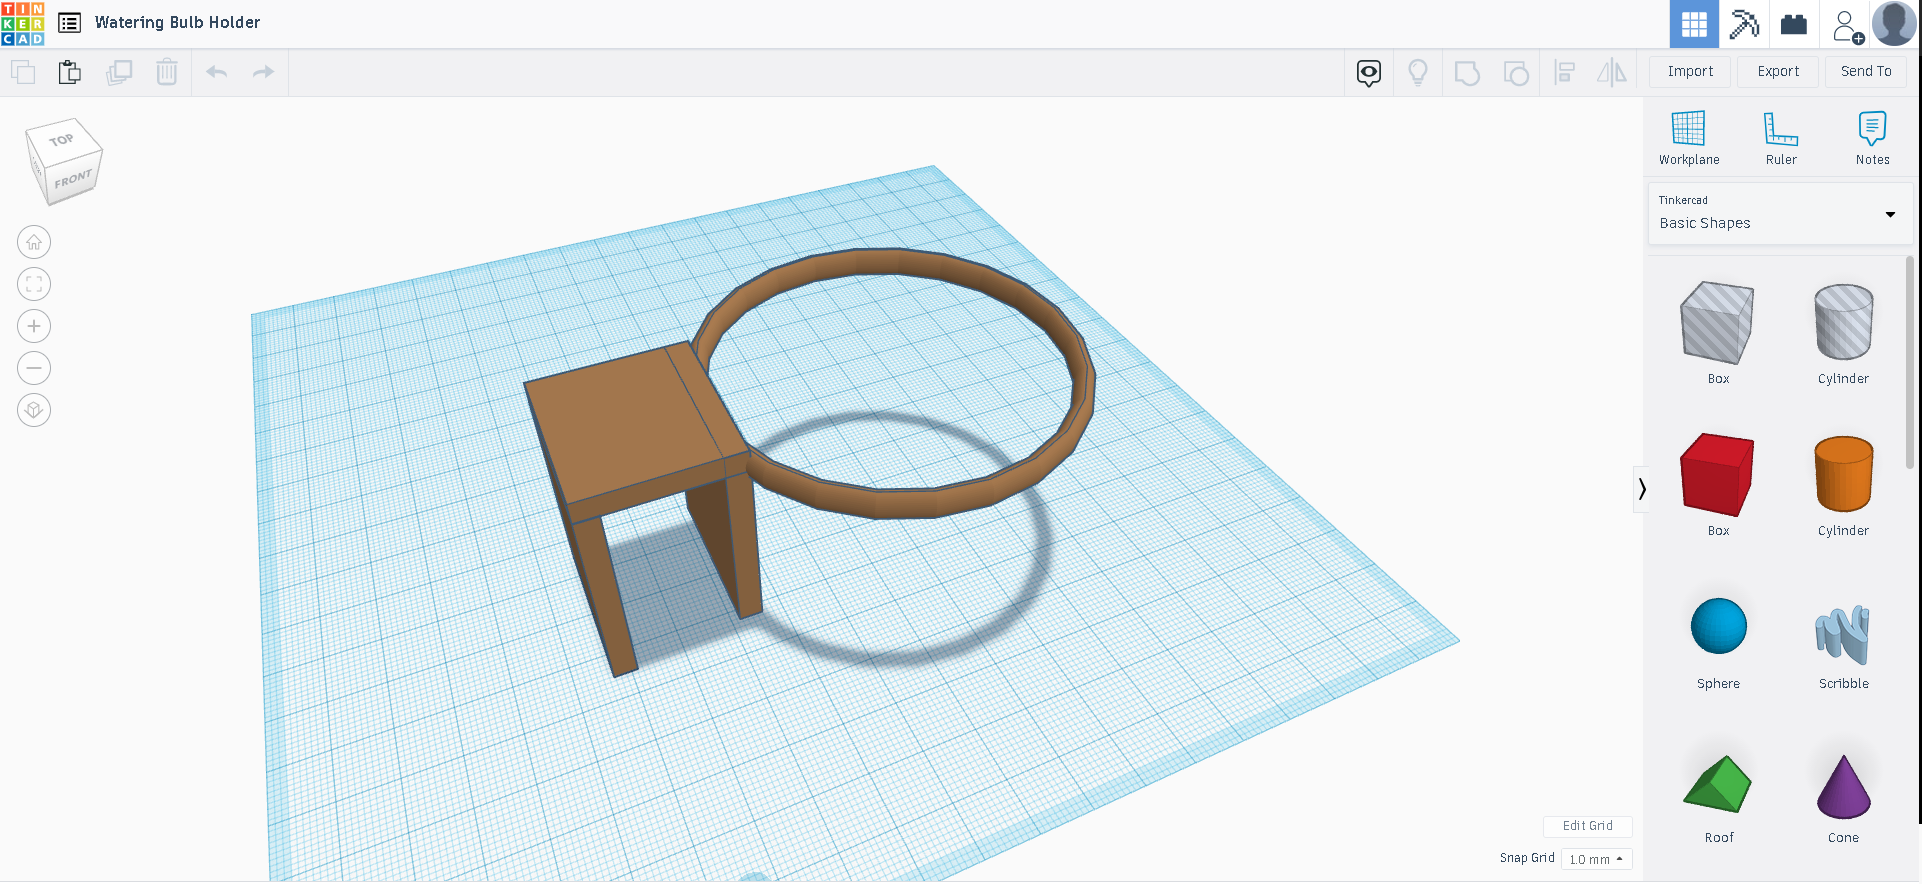
Task: Toggle the orthographic/perspective view cube icon
Action: pyautogui.click(x=34, y=410)
